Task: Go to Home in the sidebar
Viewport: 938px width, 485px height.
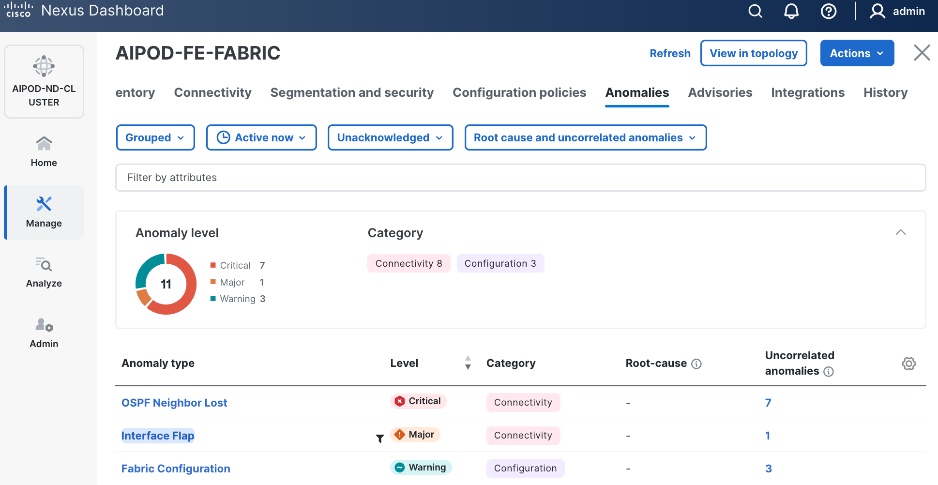Action: click(44, 151)
